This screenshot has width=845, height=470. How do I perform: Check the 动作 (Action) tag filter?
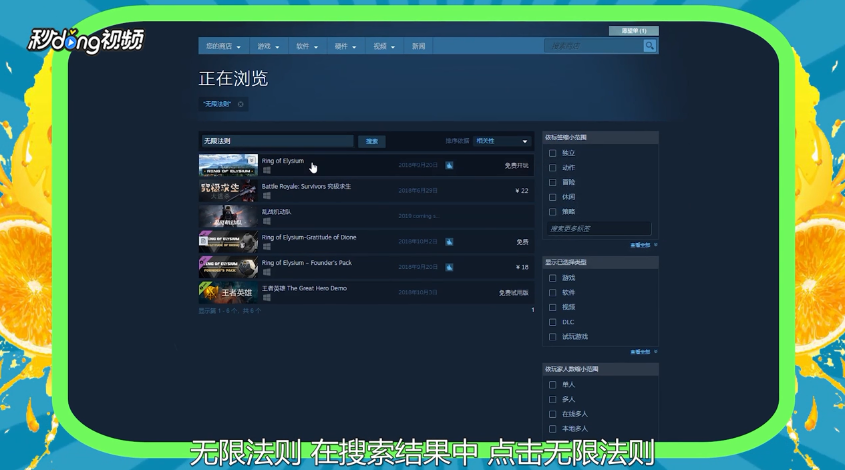point(552,168)
